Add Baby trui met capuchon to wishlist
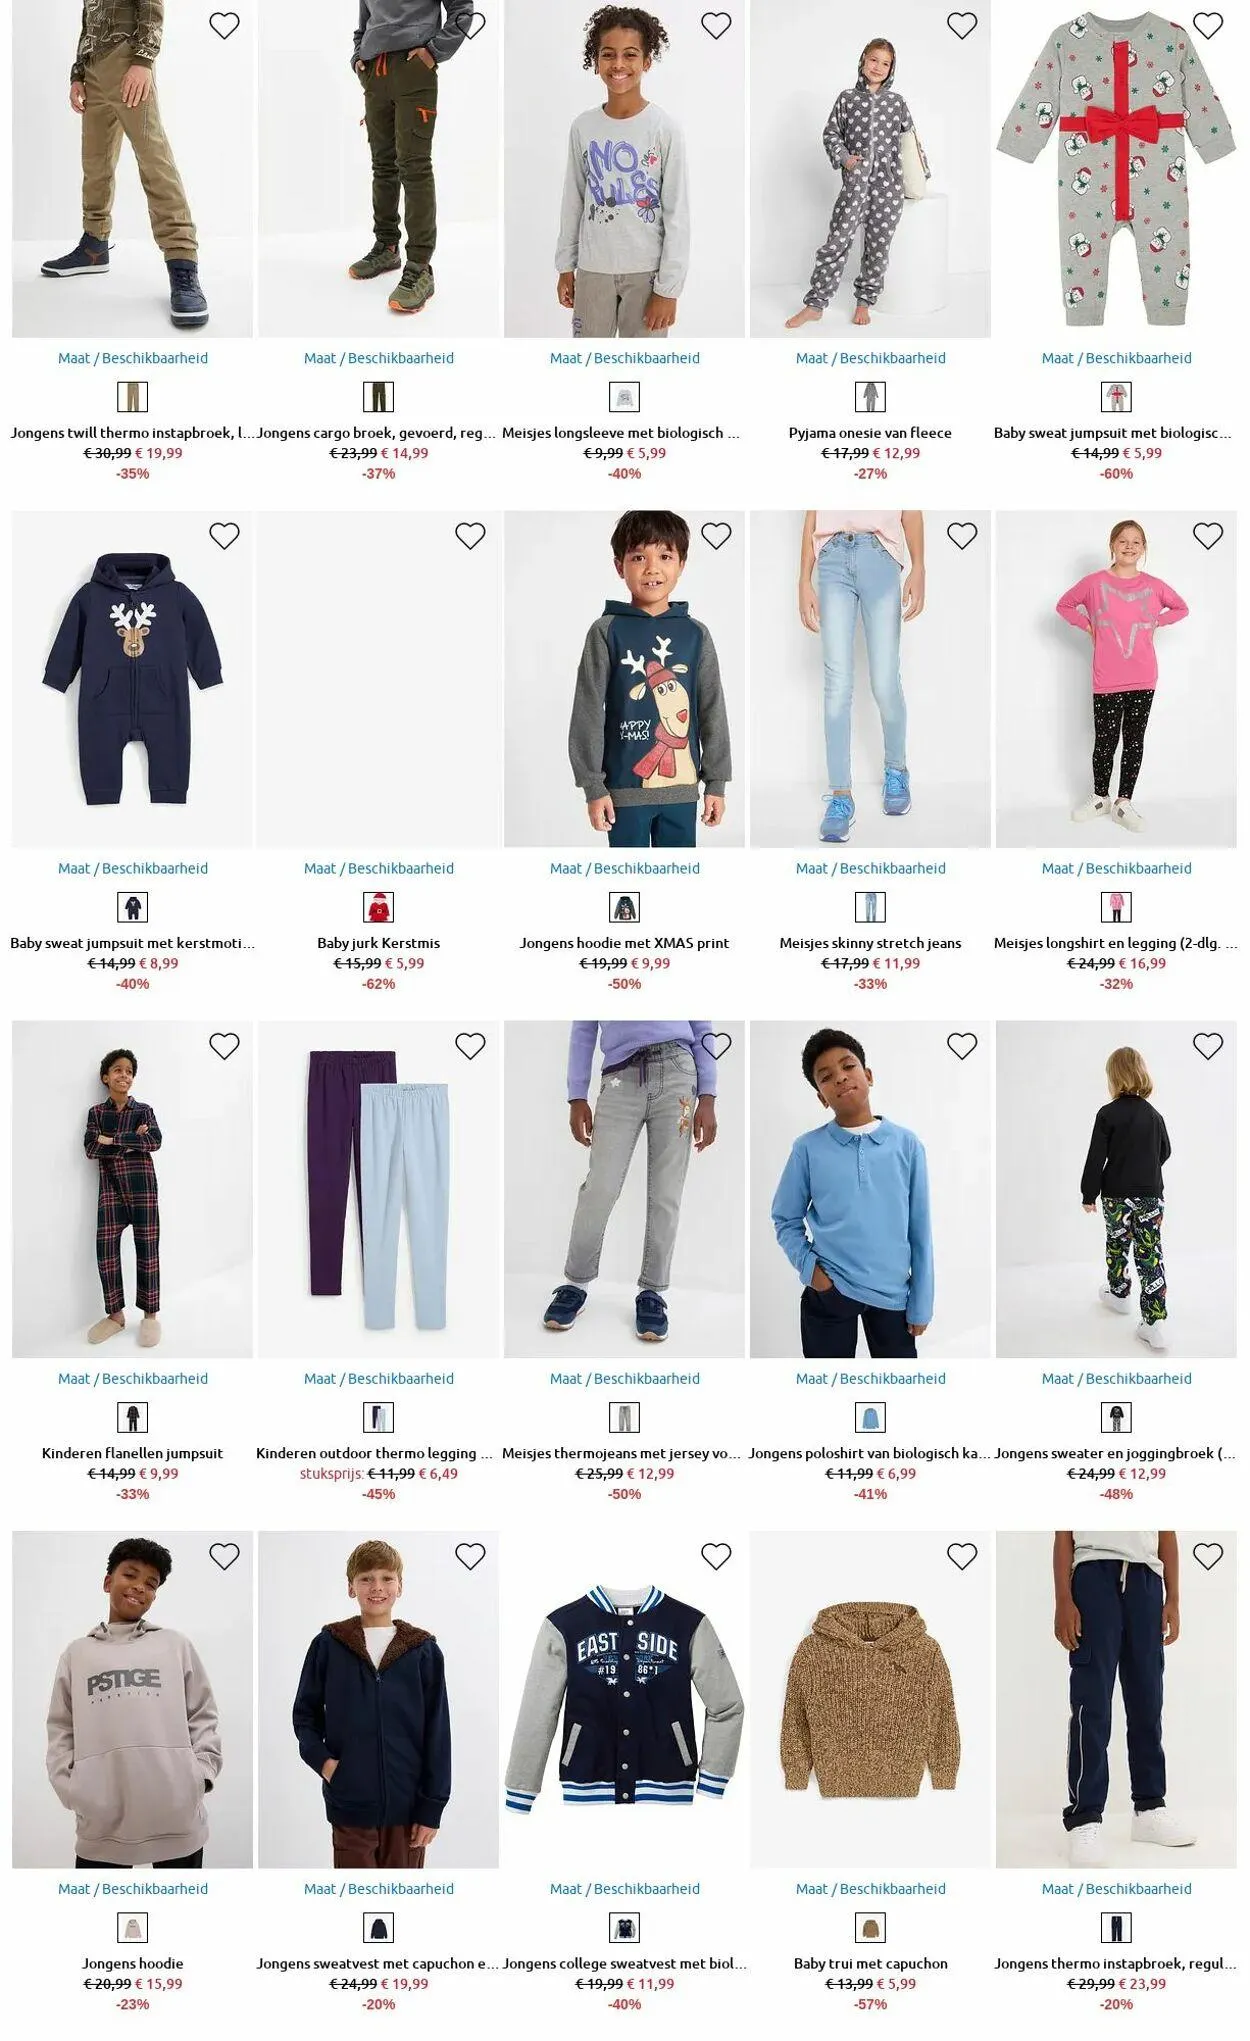This screenshot has width=1250, height=2041. point(961,1556)
